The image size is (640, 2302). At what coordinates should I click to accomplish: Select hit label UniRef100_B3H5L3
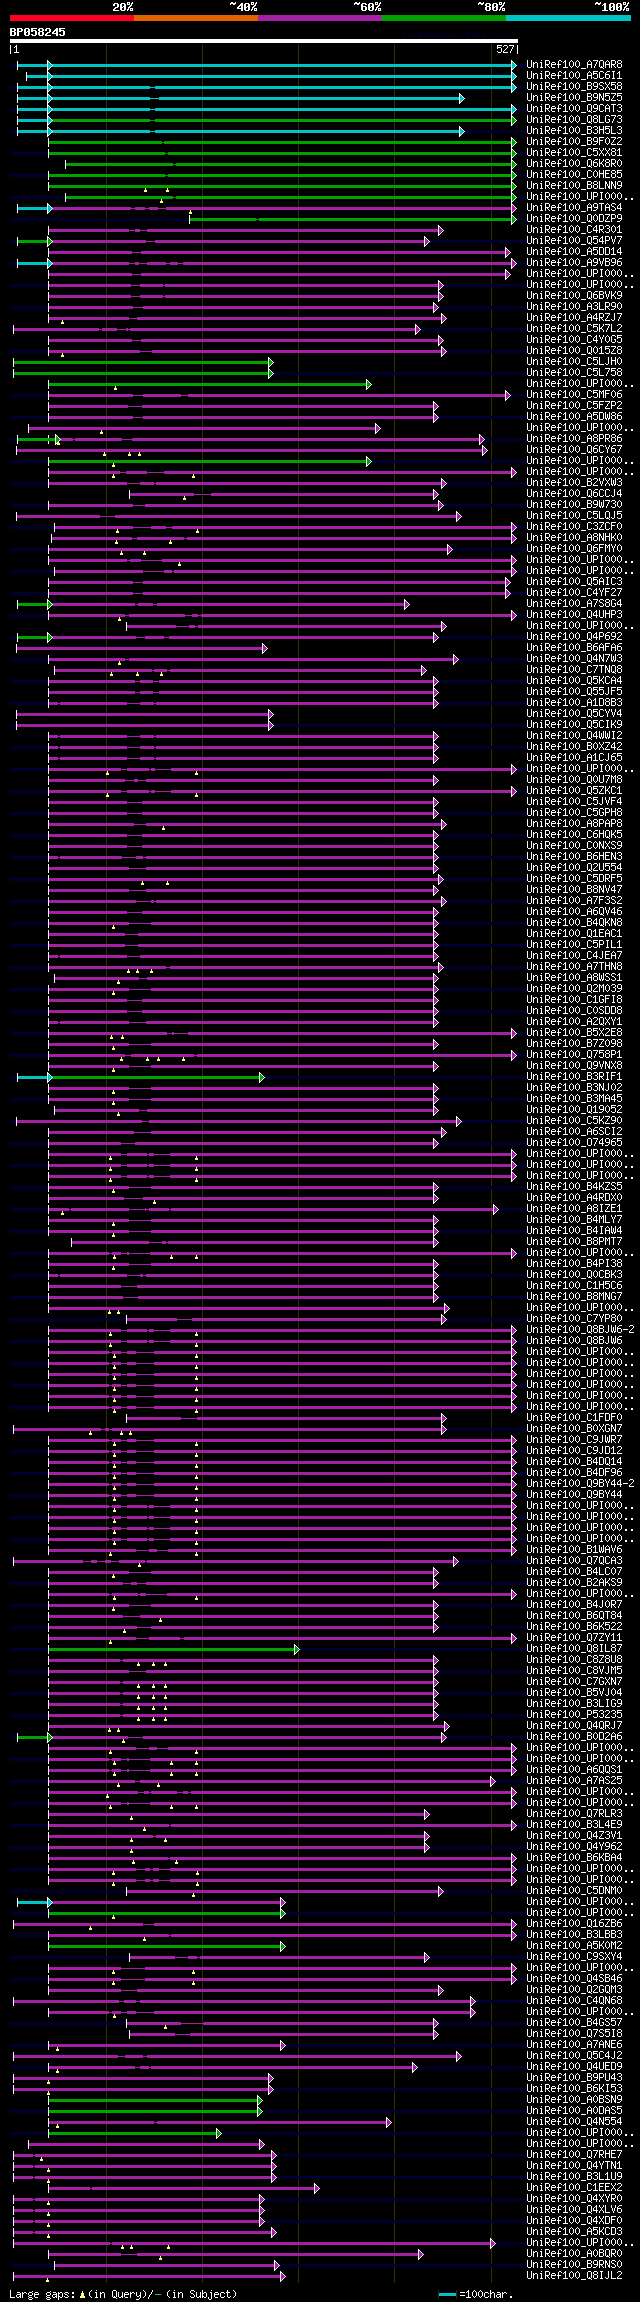coord(574,130)
